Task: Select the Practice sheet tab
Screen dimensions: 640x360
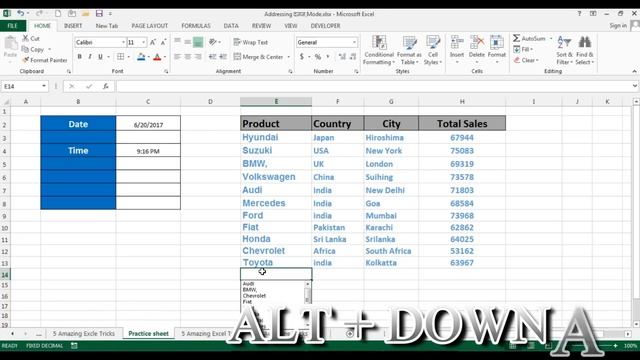Action: click(148, 333)
